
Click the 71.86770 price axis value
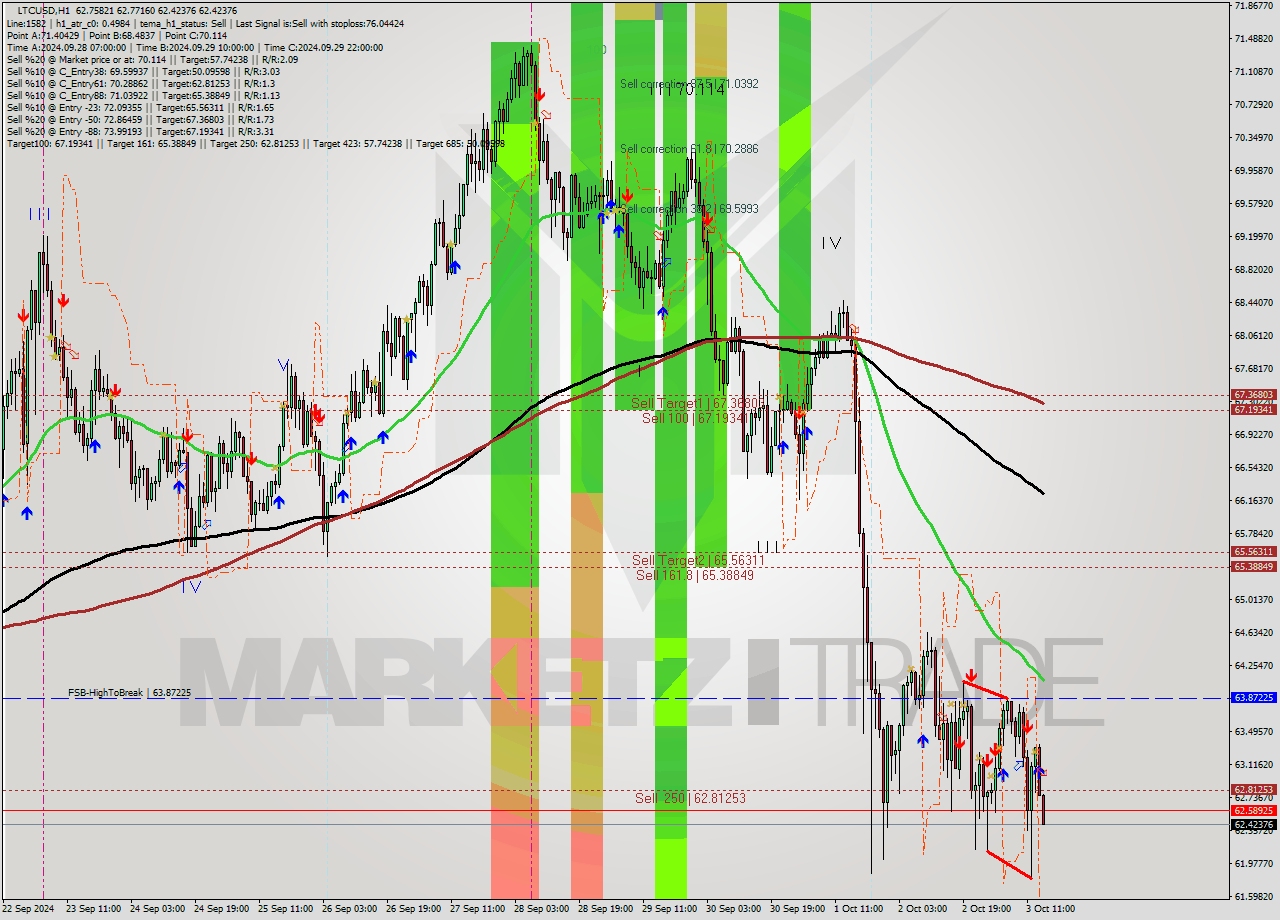(1253, 6)
